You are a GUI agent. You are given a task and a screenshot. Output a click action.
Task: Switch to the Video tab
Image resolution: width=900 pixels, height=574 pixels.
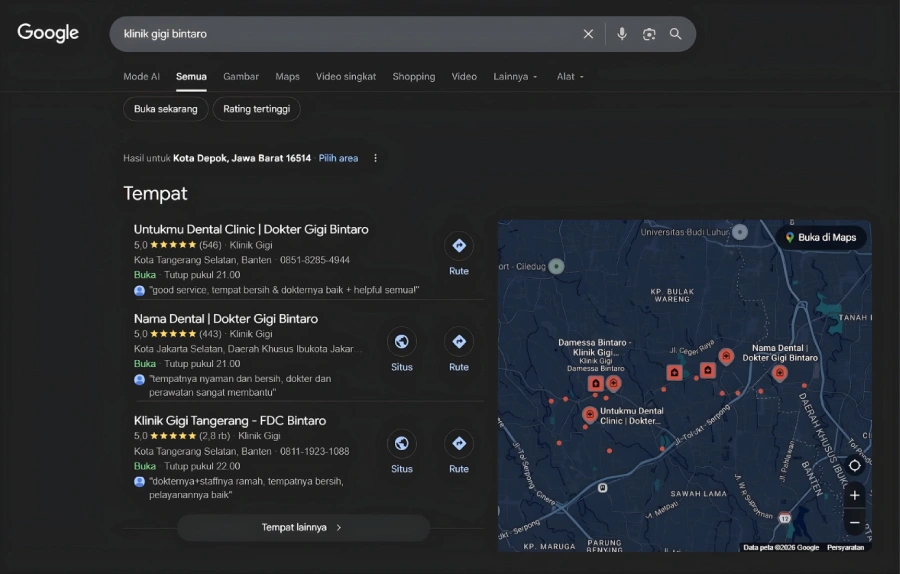[464, 76]
